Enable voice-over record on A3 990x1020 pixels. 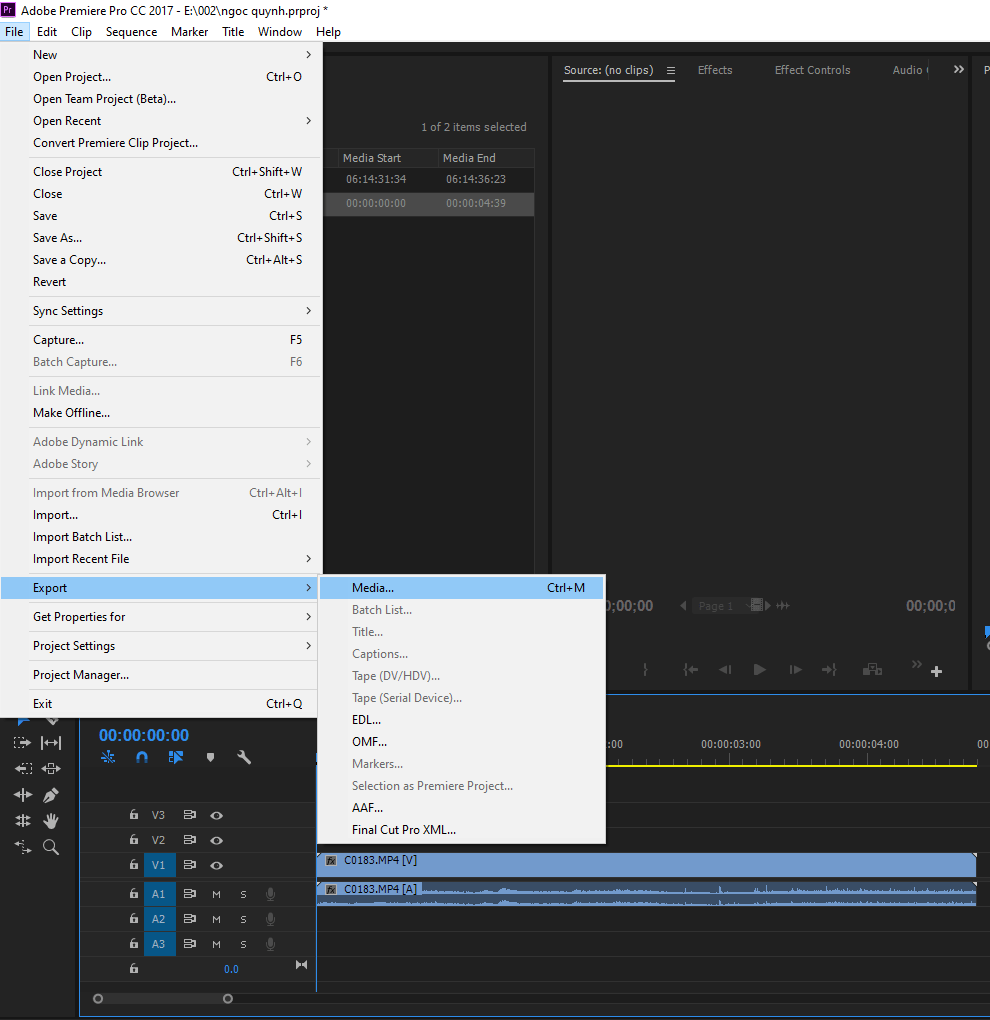(271, 944)
